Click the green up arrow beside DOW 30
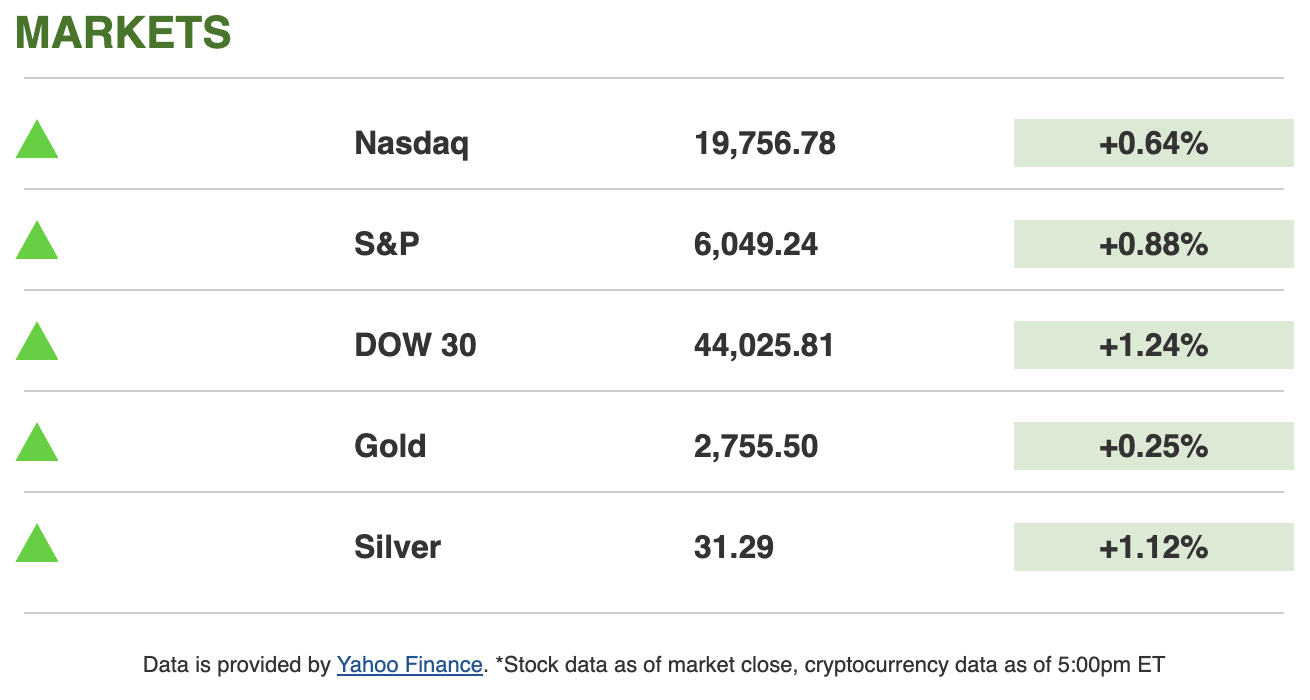The image size is (1310, 700). coord(37,343)
